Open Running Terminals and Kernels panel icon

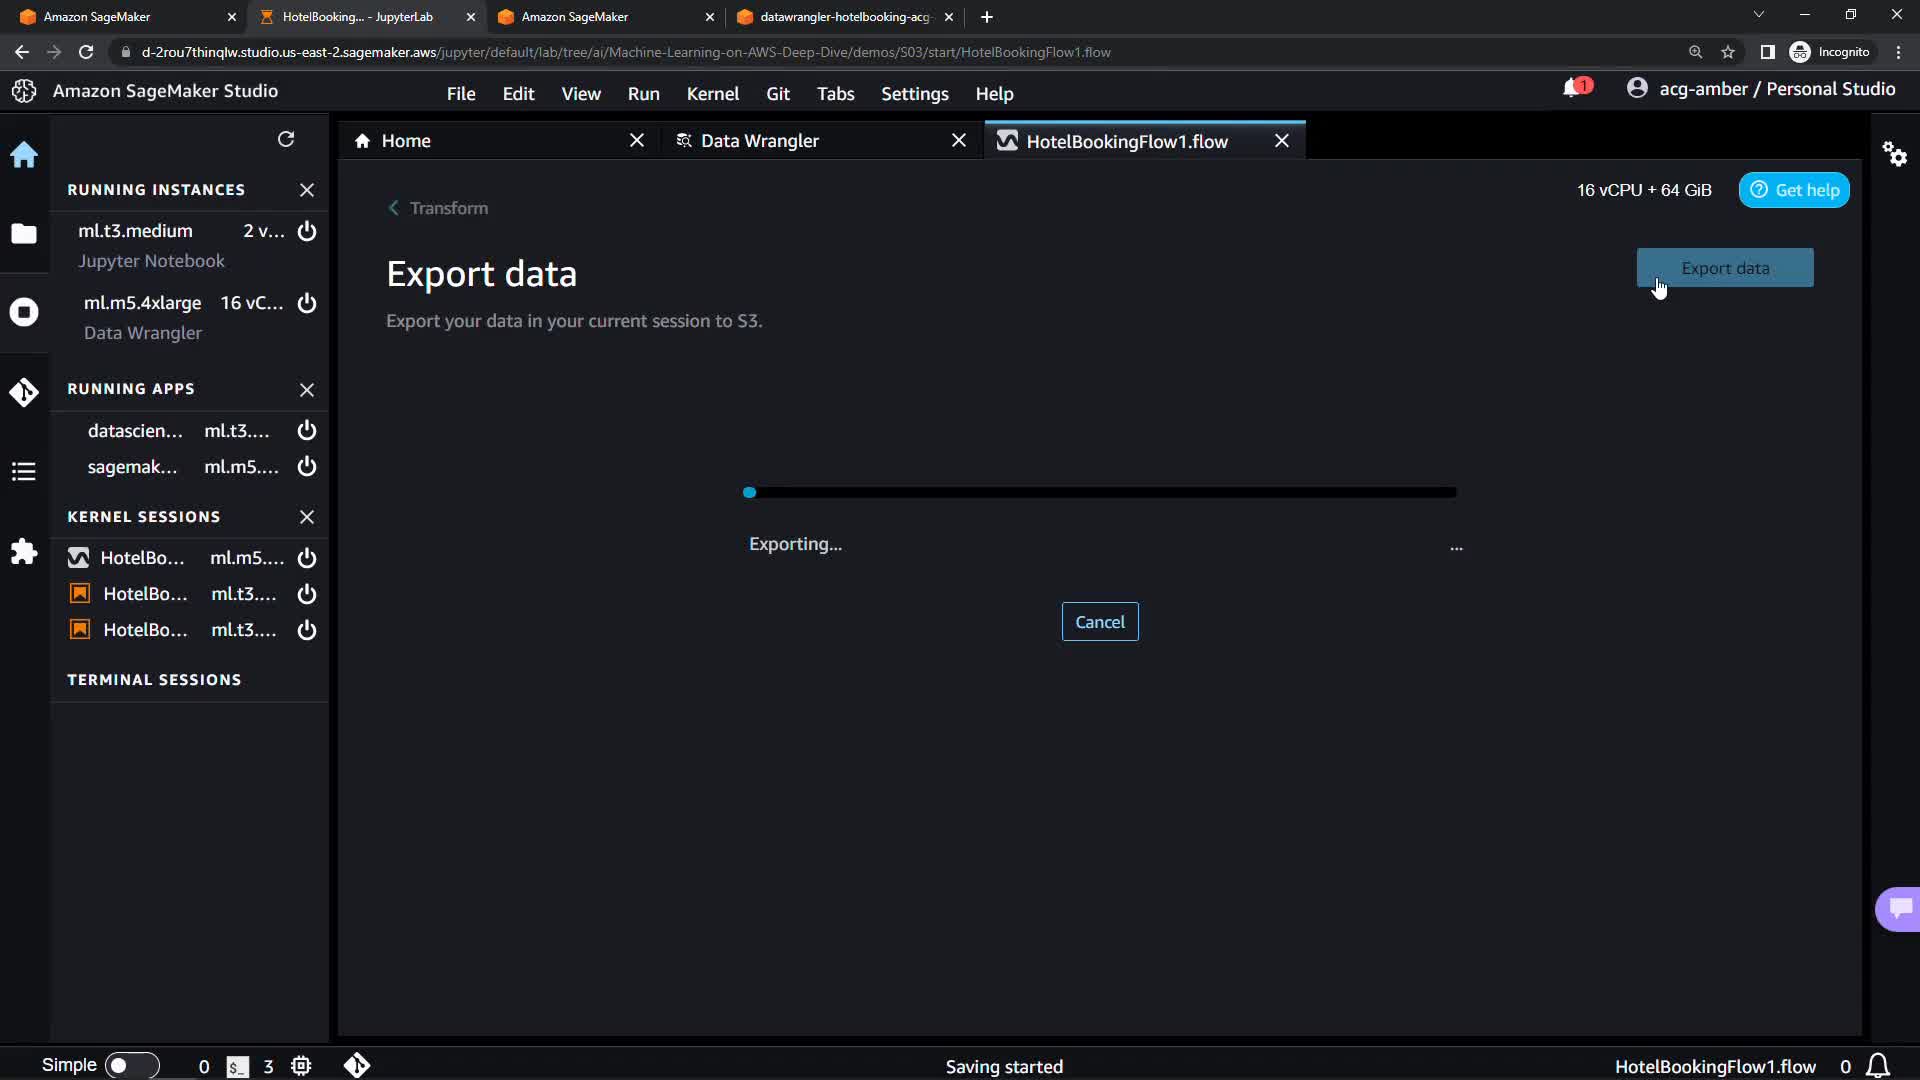pos(24,312)
